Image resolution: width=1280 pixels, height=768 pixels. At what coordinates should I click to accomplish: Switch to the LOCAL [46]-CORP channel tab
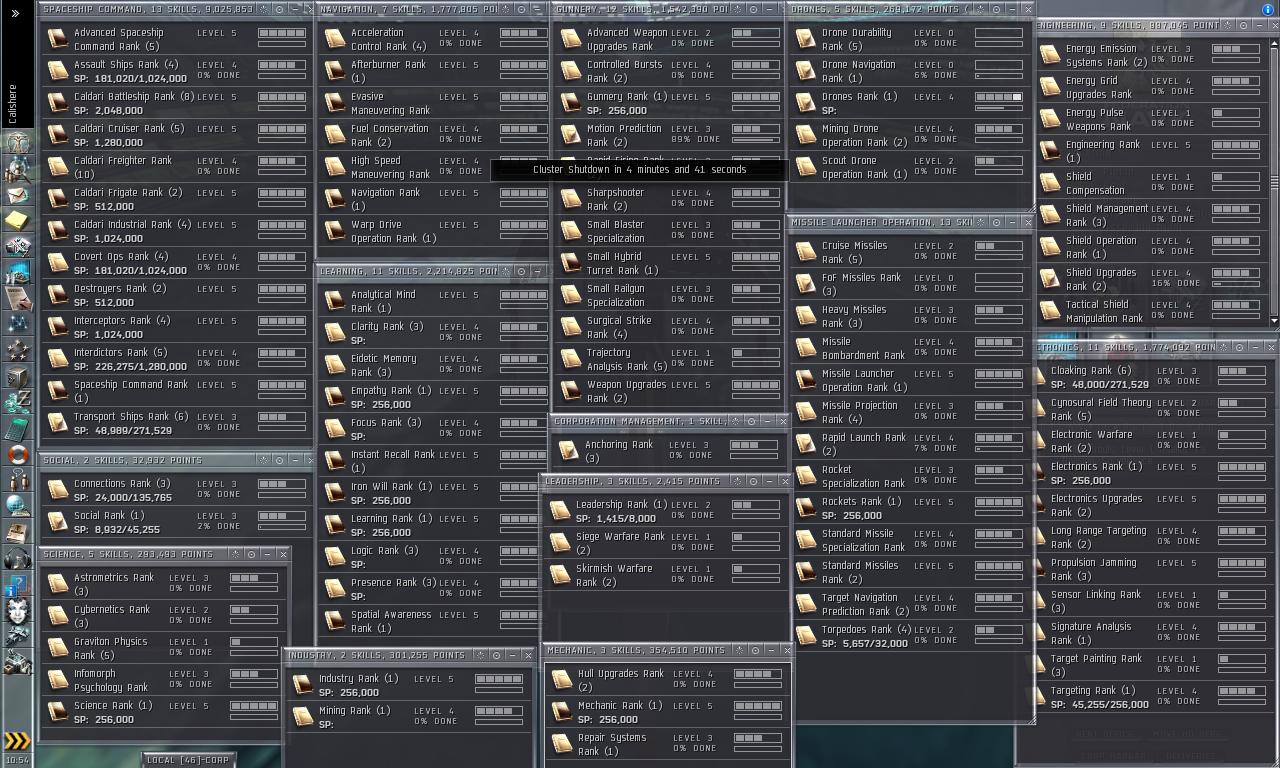[x=188, y=760]
